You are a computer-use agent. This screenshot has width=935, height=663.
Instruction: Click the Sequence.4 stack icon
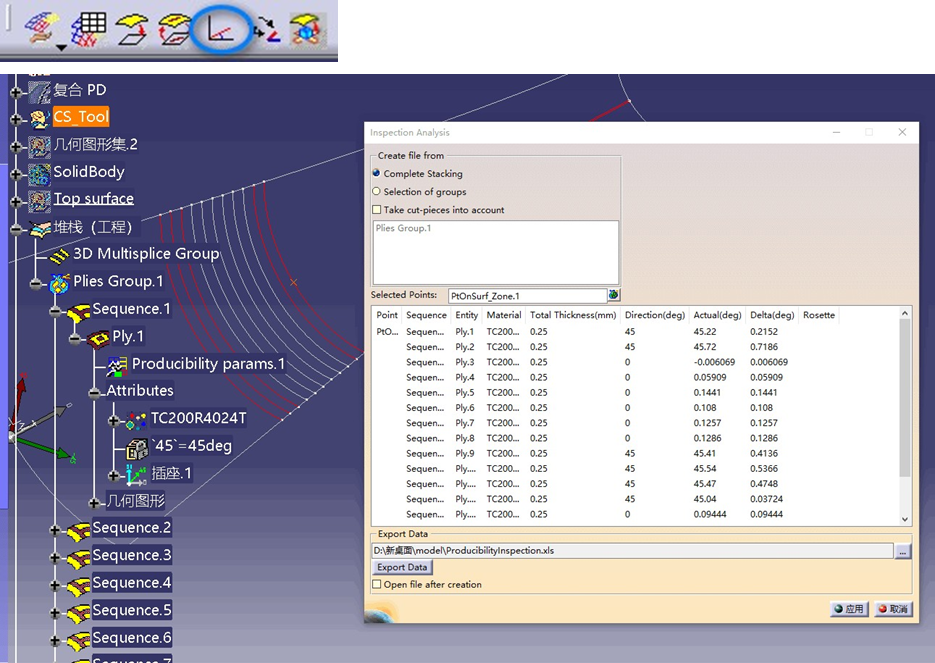pyautogui.click(x=78, y=585)
